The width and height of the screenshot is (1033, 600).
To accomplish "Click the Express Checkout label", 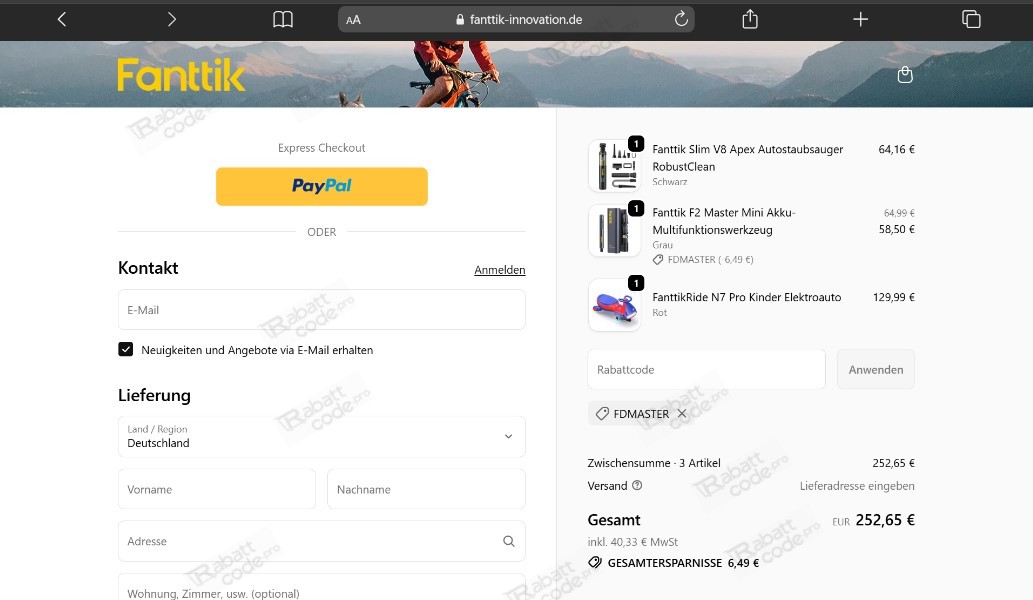I will tap(321, 148).
